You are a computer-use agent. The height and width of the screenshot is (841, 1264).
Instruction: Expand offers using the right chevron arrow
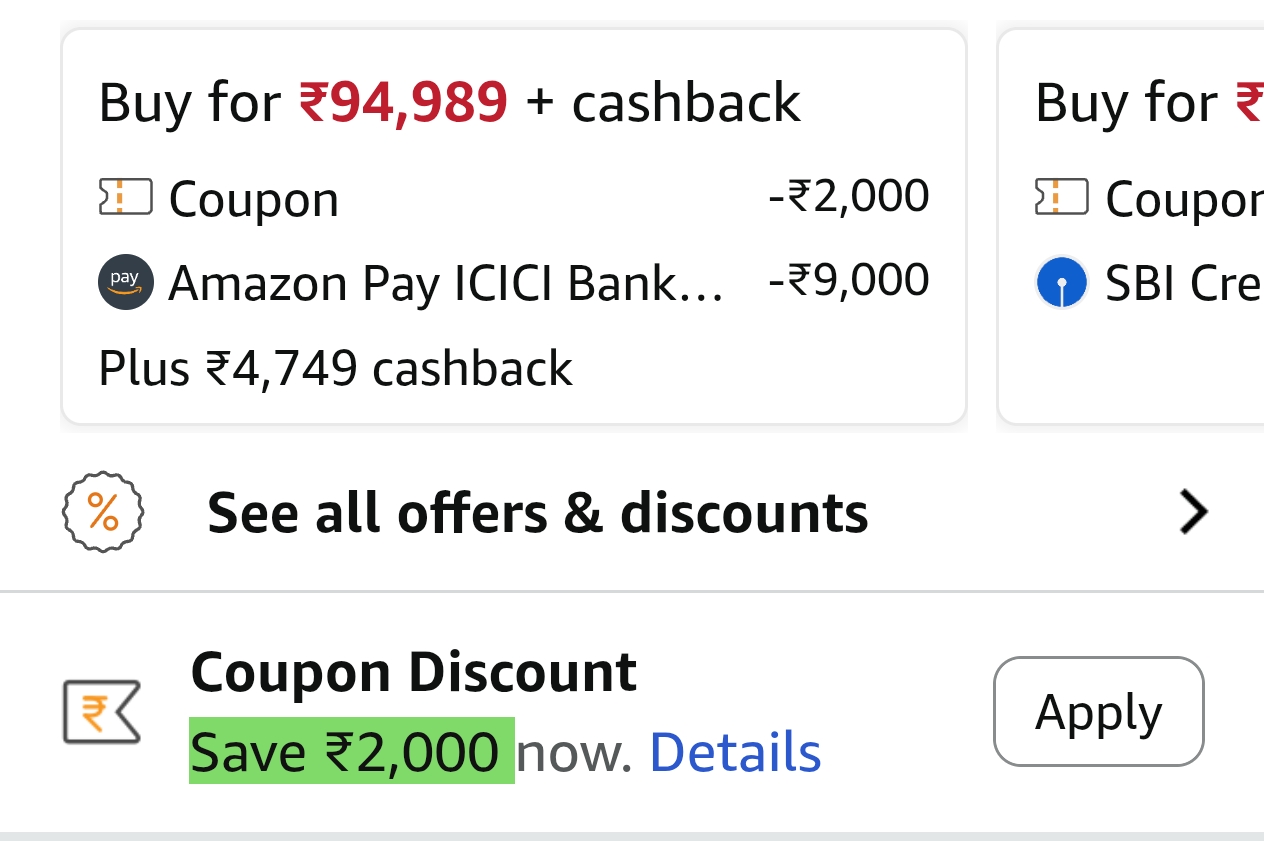tap(1193, 513)
